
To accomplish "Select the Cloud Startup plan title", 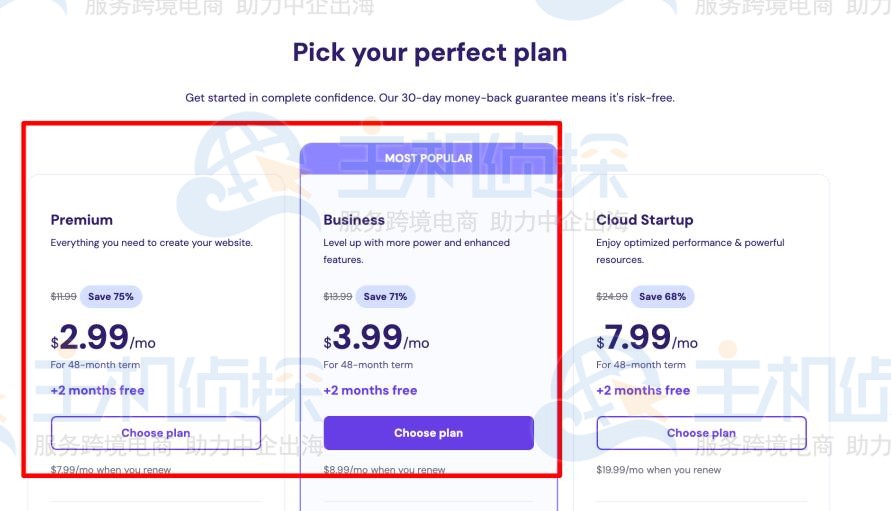I will [644, 220].
